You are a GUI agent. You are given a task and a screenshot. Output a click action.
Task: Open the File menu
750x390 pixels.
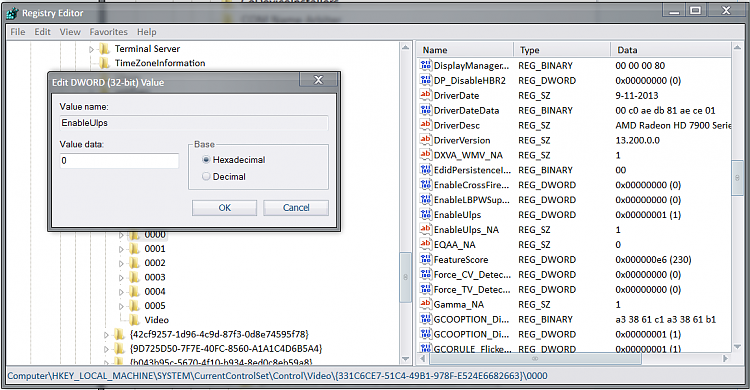[x=18, y=32]
